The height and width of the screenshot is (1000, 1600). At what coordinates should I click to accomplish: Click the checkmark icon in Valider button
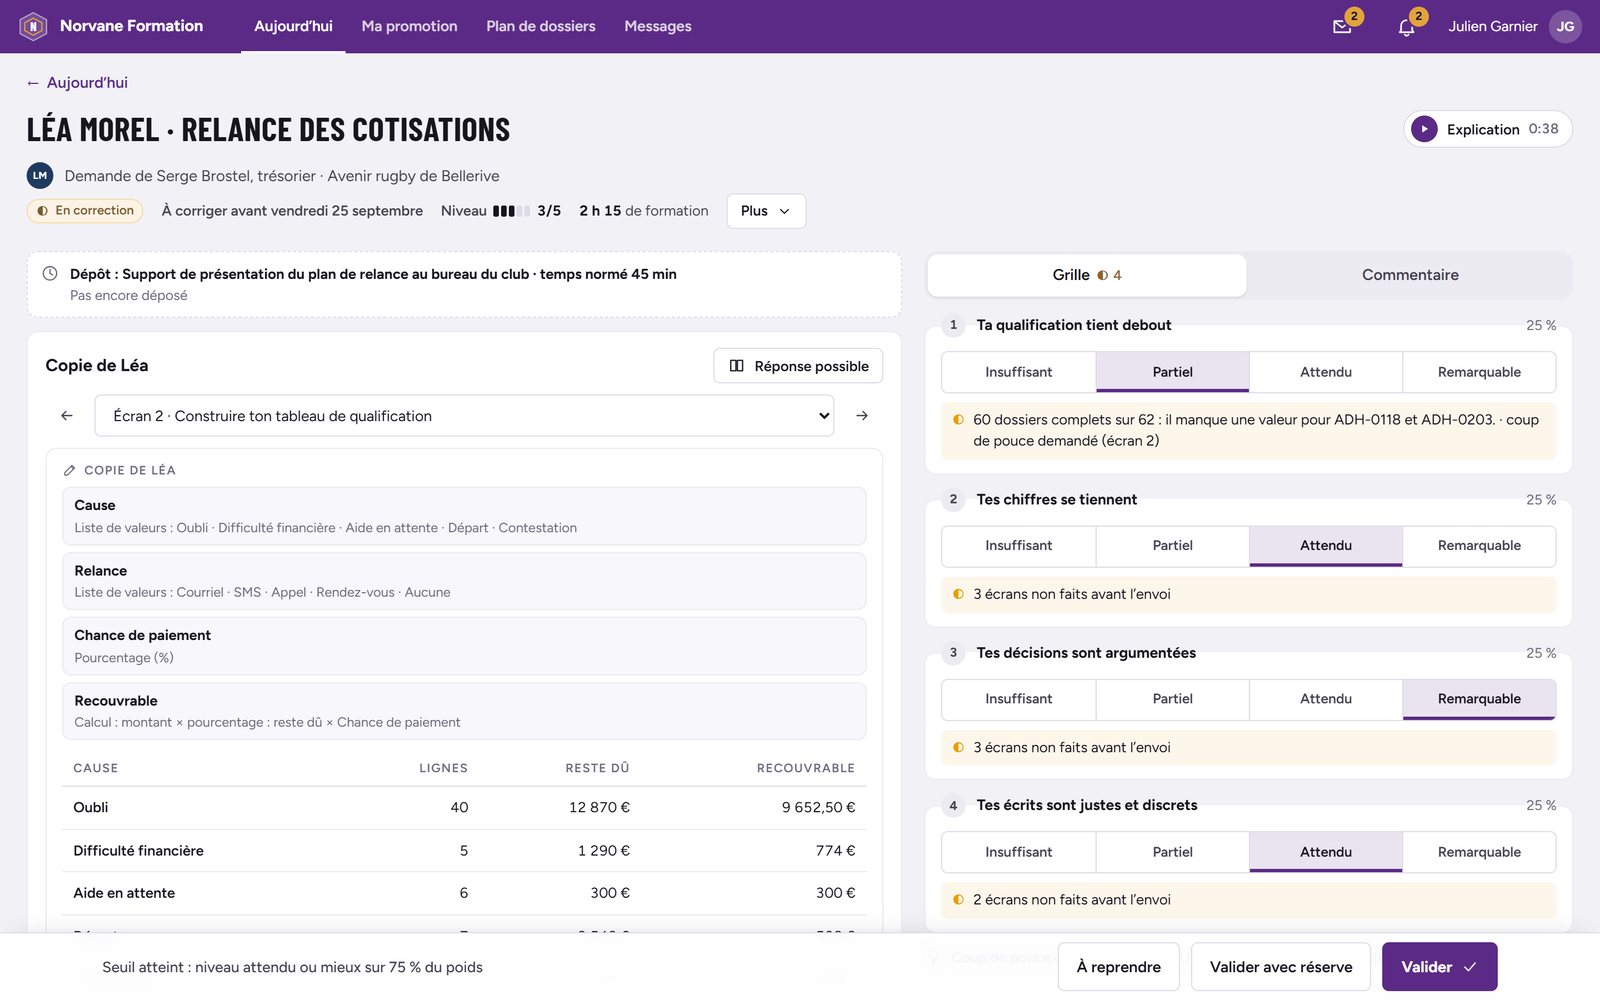[x=1470, y=967]
